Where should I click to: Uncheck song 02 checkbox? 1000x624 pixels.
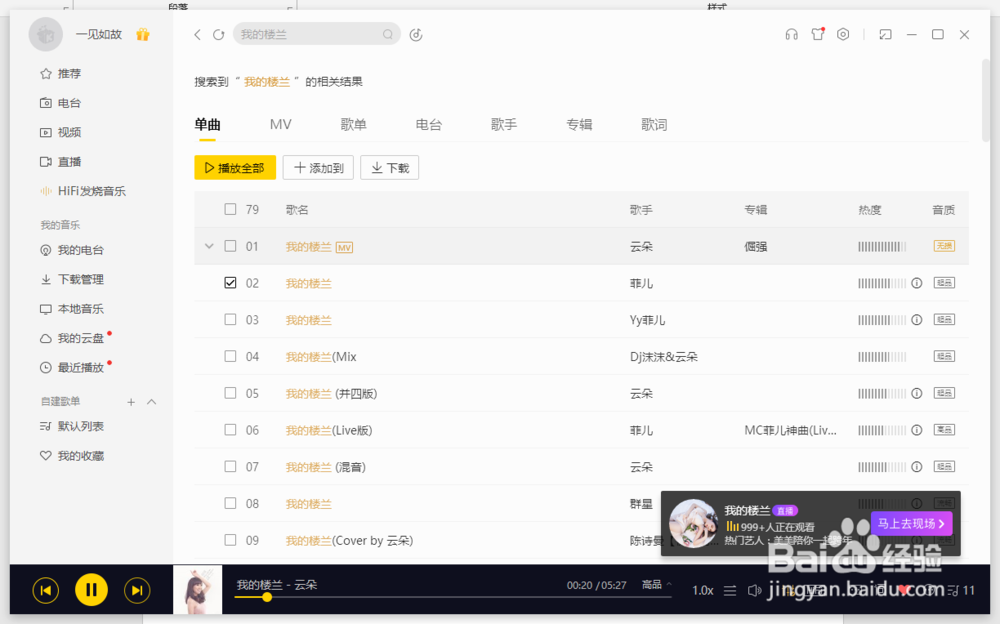tap(230, 283)
